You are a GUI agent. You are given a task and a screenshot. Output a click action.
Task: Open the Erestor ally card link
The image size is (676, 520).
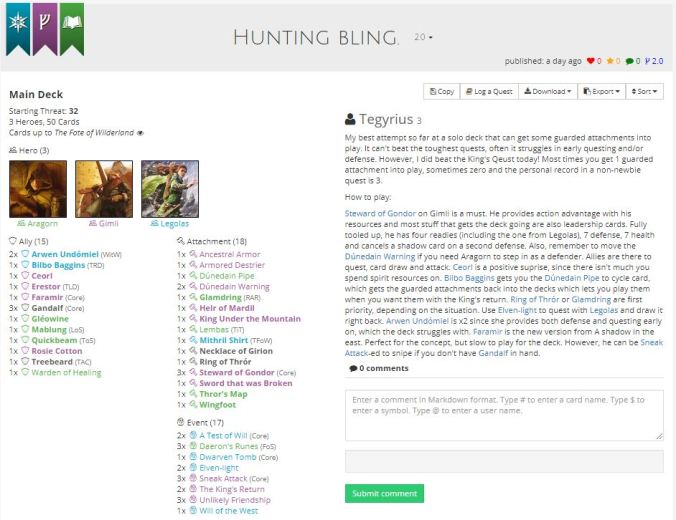(46, 287)
